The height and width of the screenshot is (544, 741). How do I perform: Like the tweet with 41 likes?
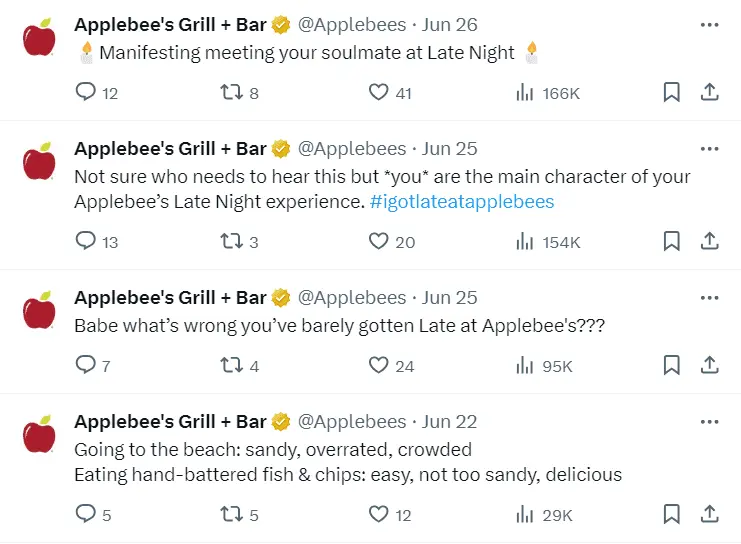tap(379, 93)
